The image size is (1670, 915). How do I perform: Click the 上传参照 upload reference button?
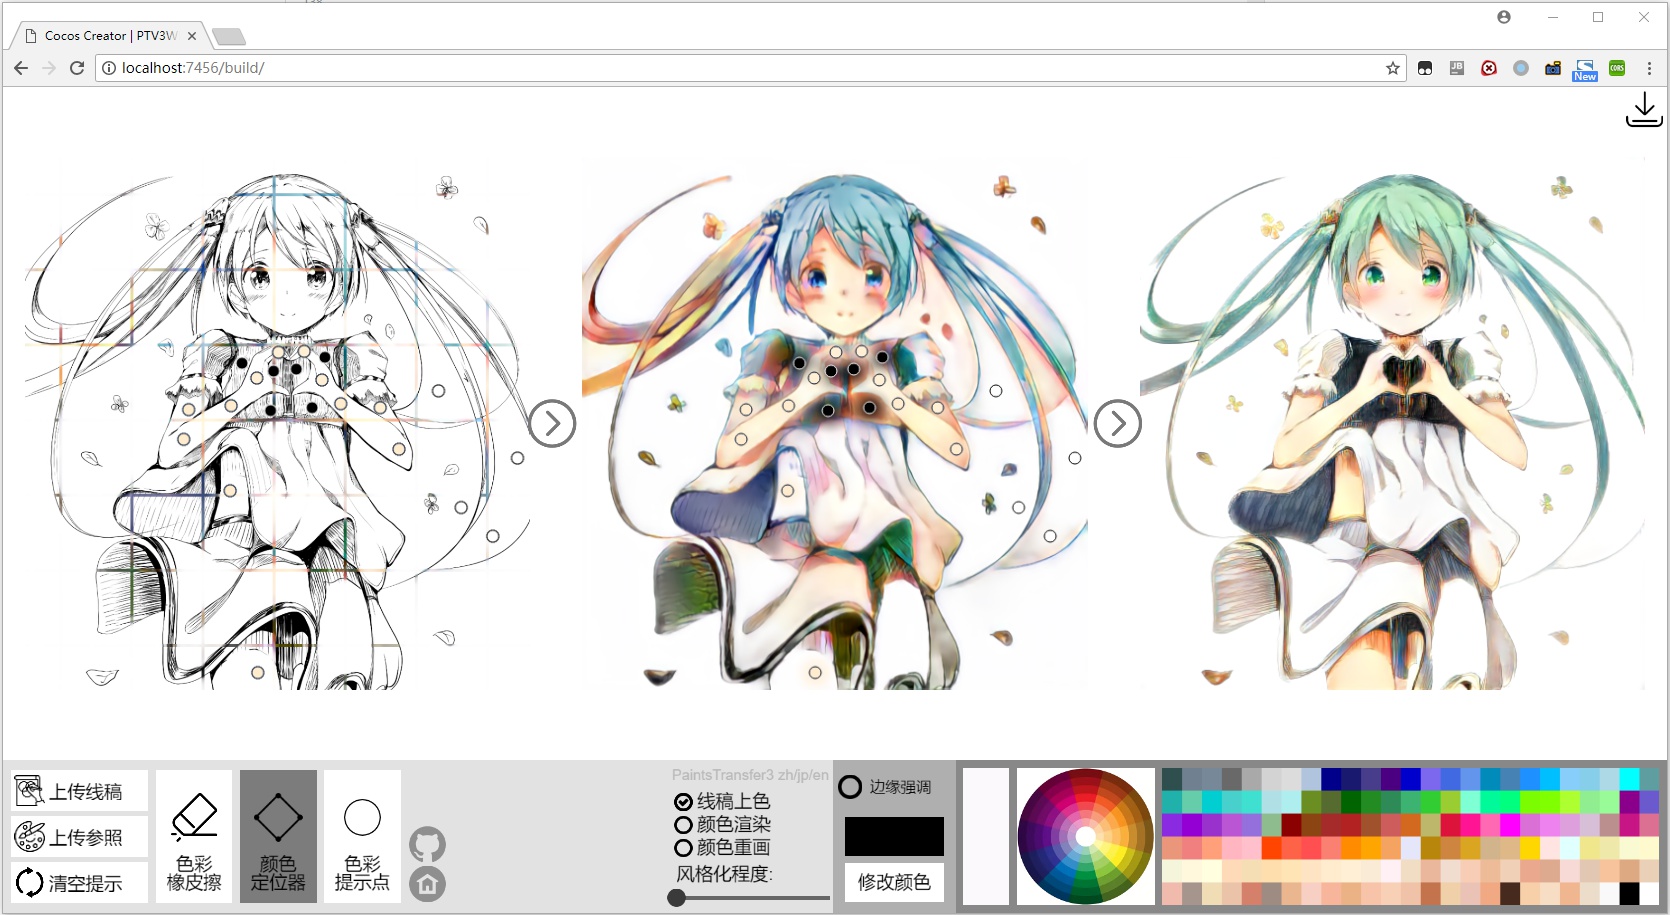79,837
